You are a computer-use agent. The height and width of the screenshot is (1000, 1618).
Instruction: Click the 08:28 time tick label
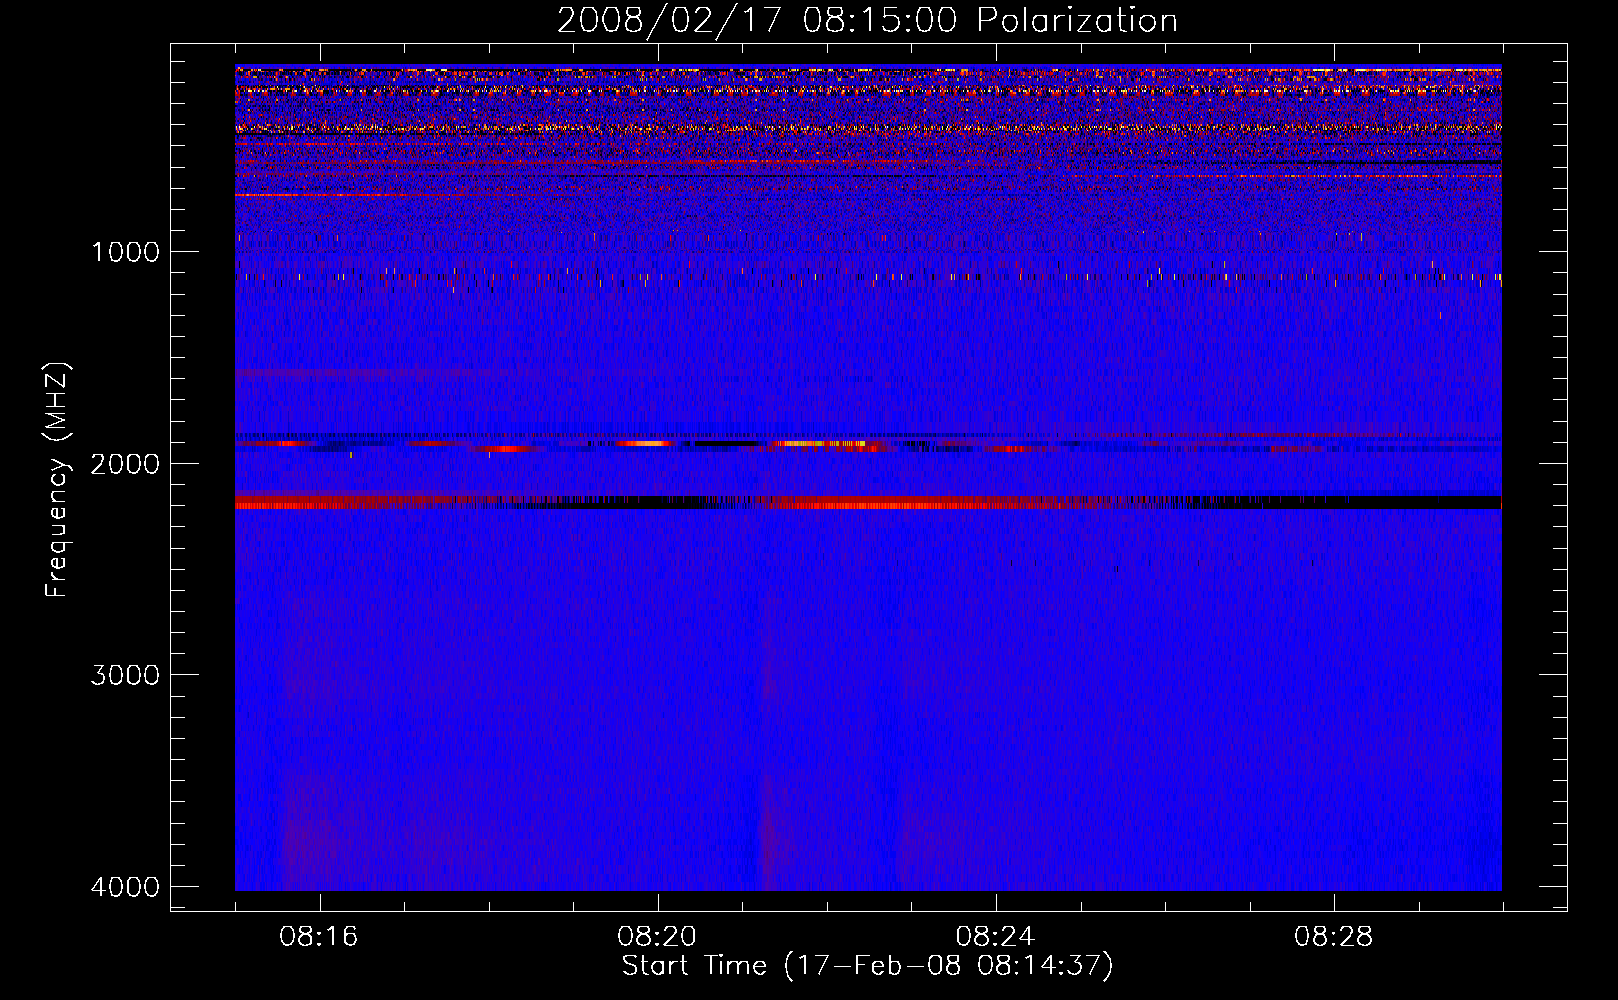[x=1333, y=937]
